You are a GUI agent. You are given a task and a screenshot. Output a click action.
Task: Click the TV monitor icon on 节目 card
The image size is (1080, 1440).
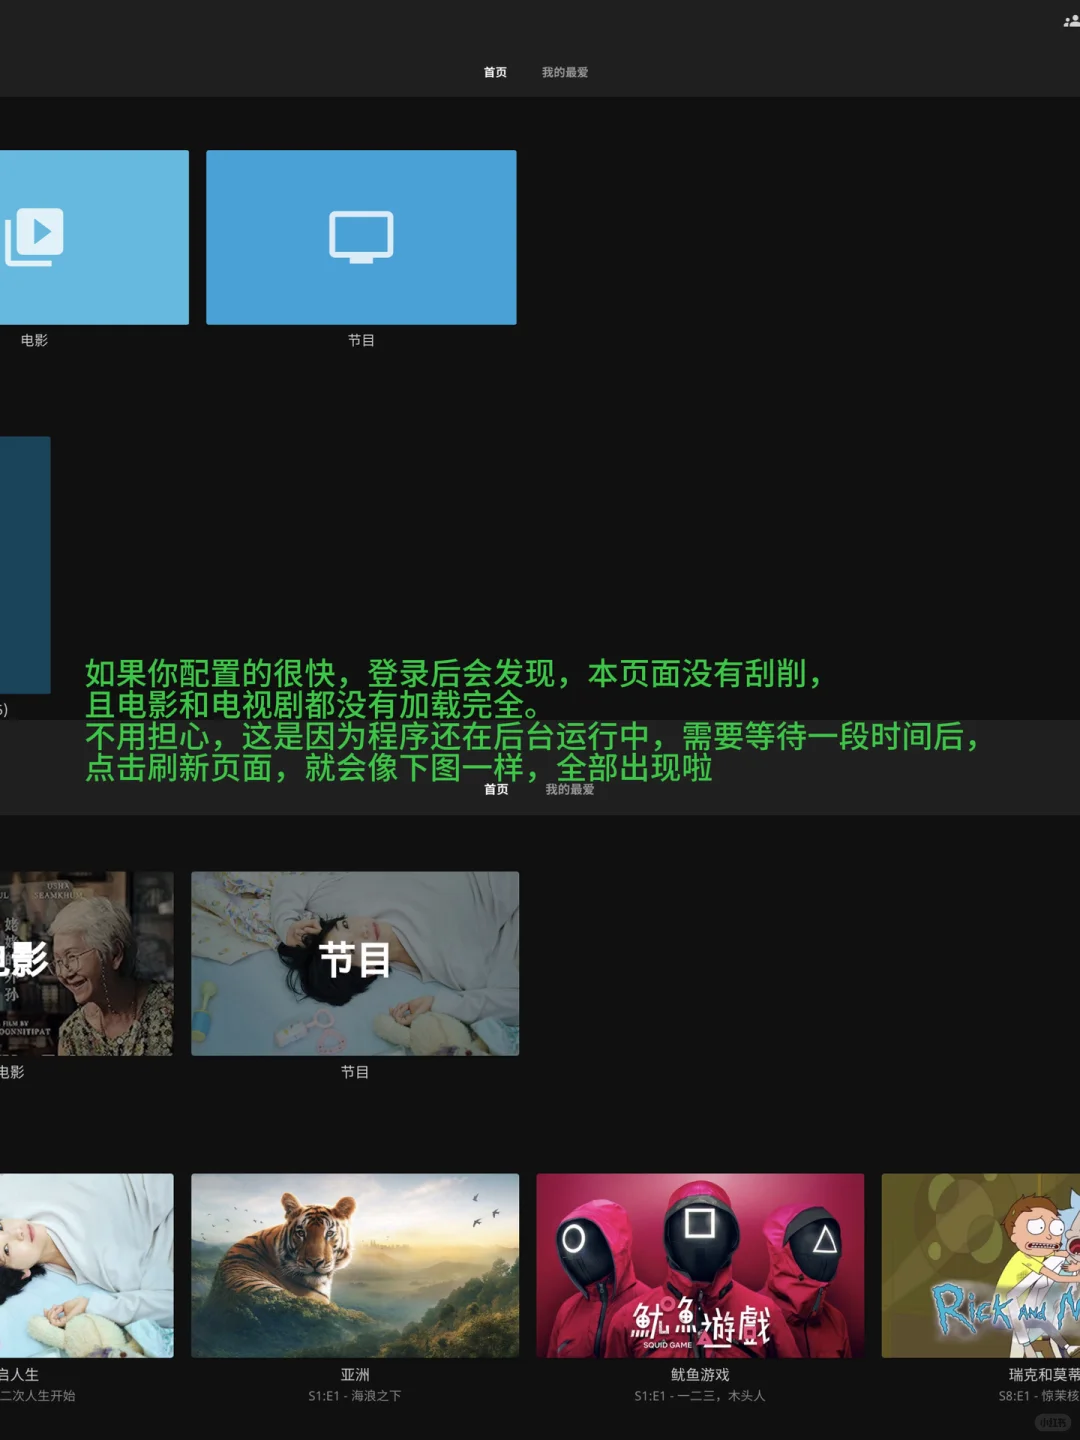(361, 237)
